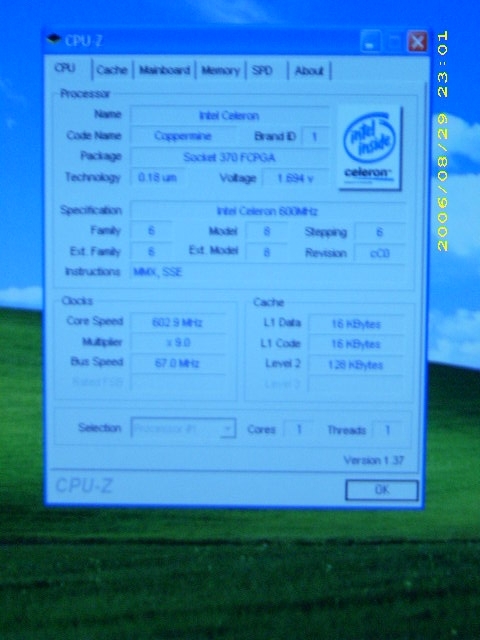Click the CPU-Z chip icon in title bar
Screen dimensions: 480x640
coord(54,40)
